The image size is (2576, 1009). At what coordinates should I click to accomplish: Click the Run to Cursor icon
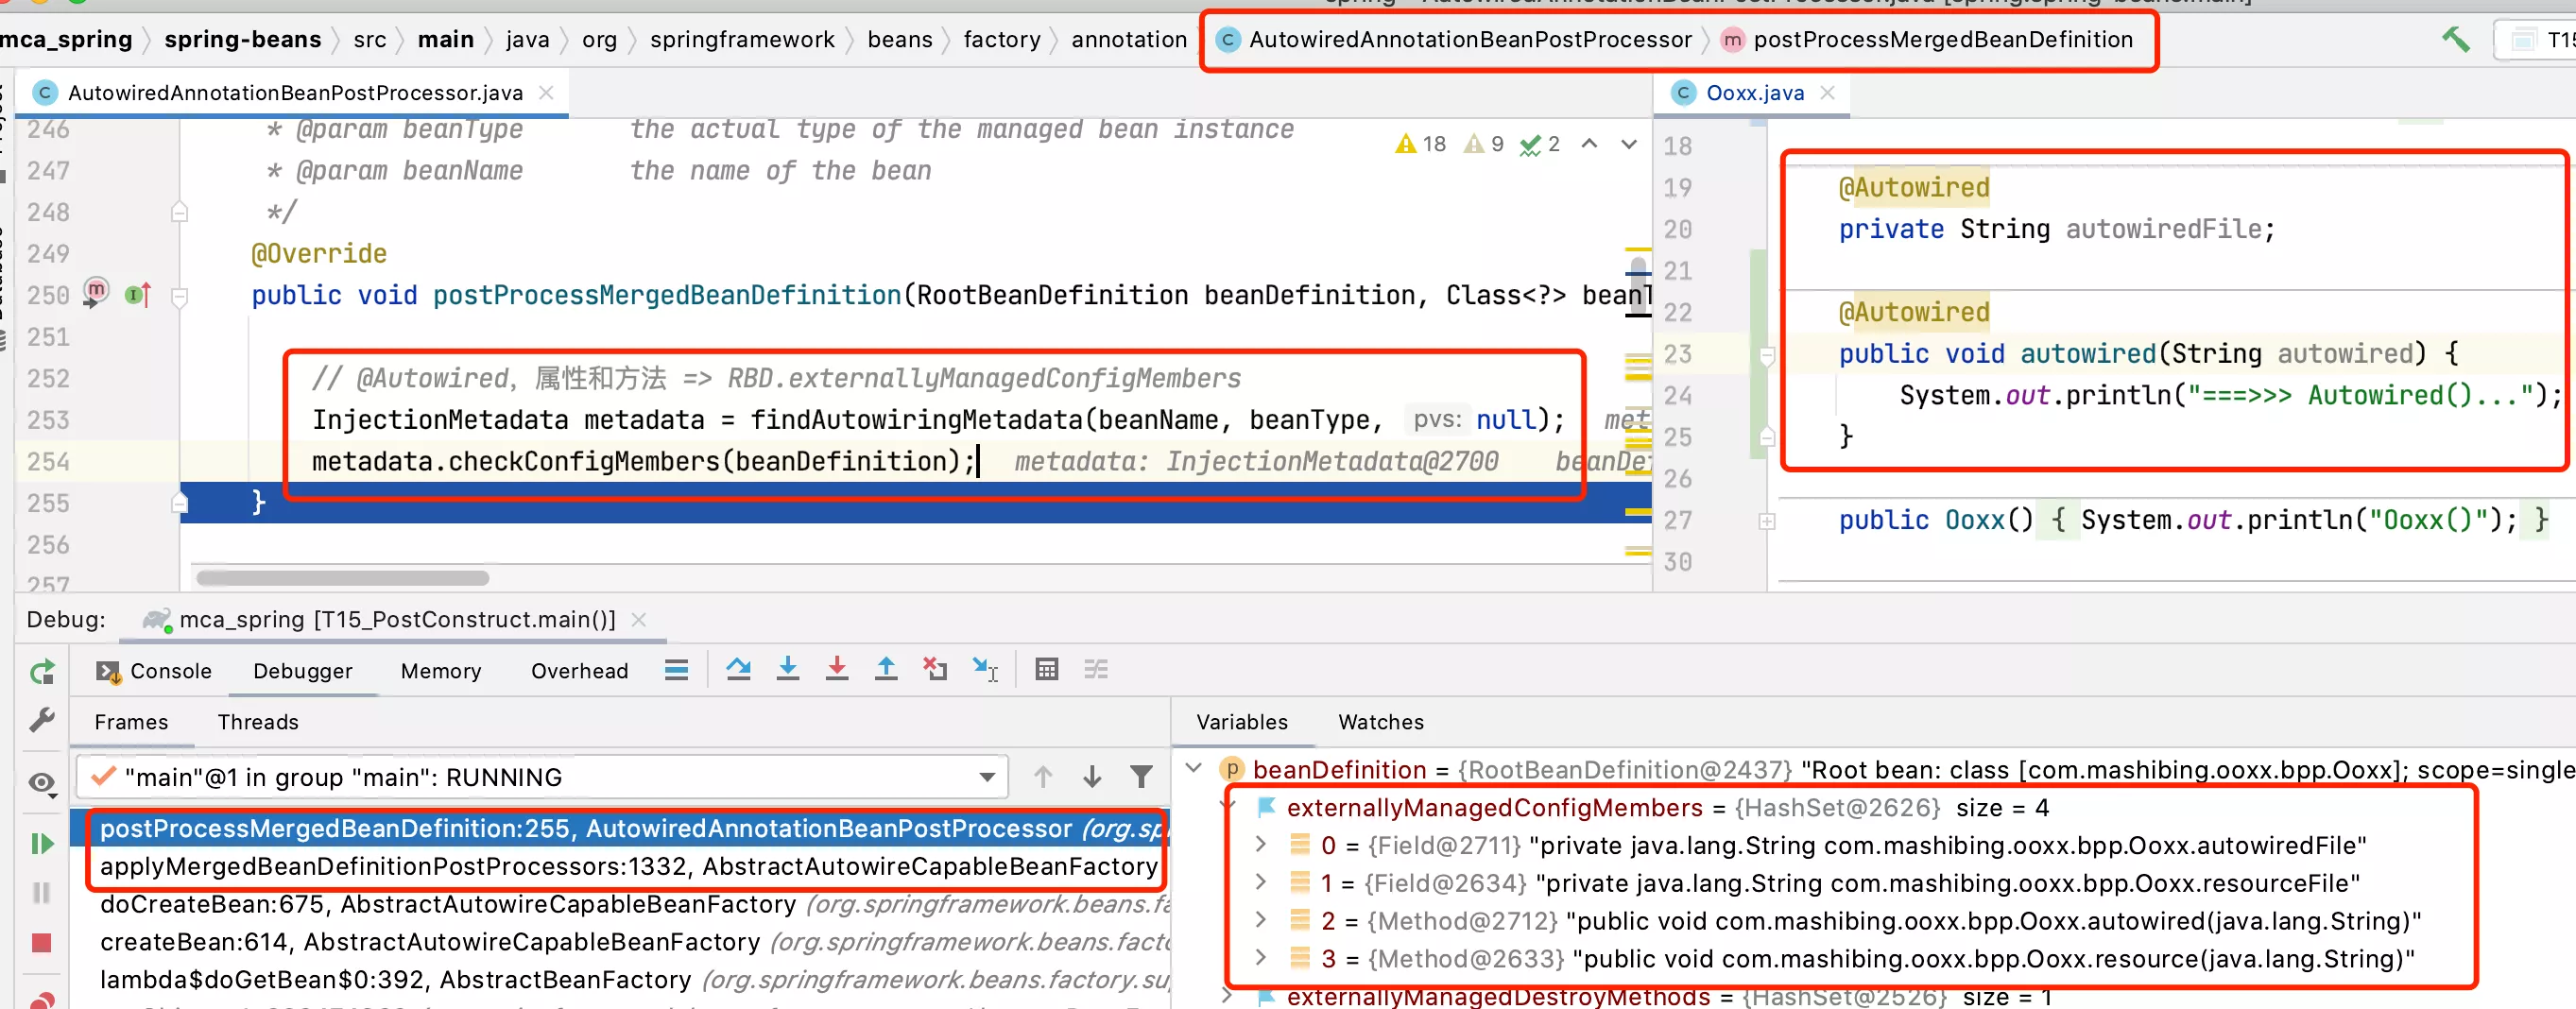(985, 669)
